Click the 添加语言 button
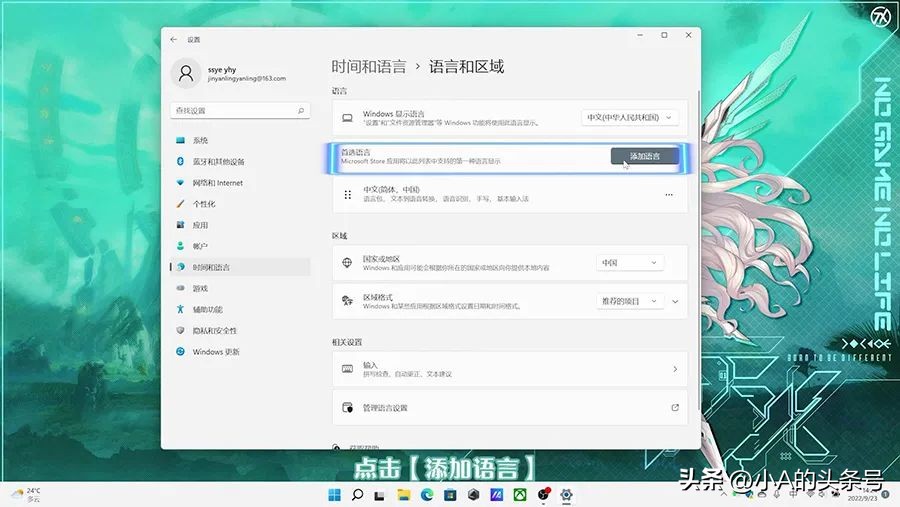The height and width of the screenshot is (507, 900). [645, 156]
